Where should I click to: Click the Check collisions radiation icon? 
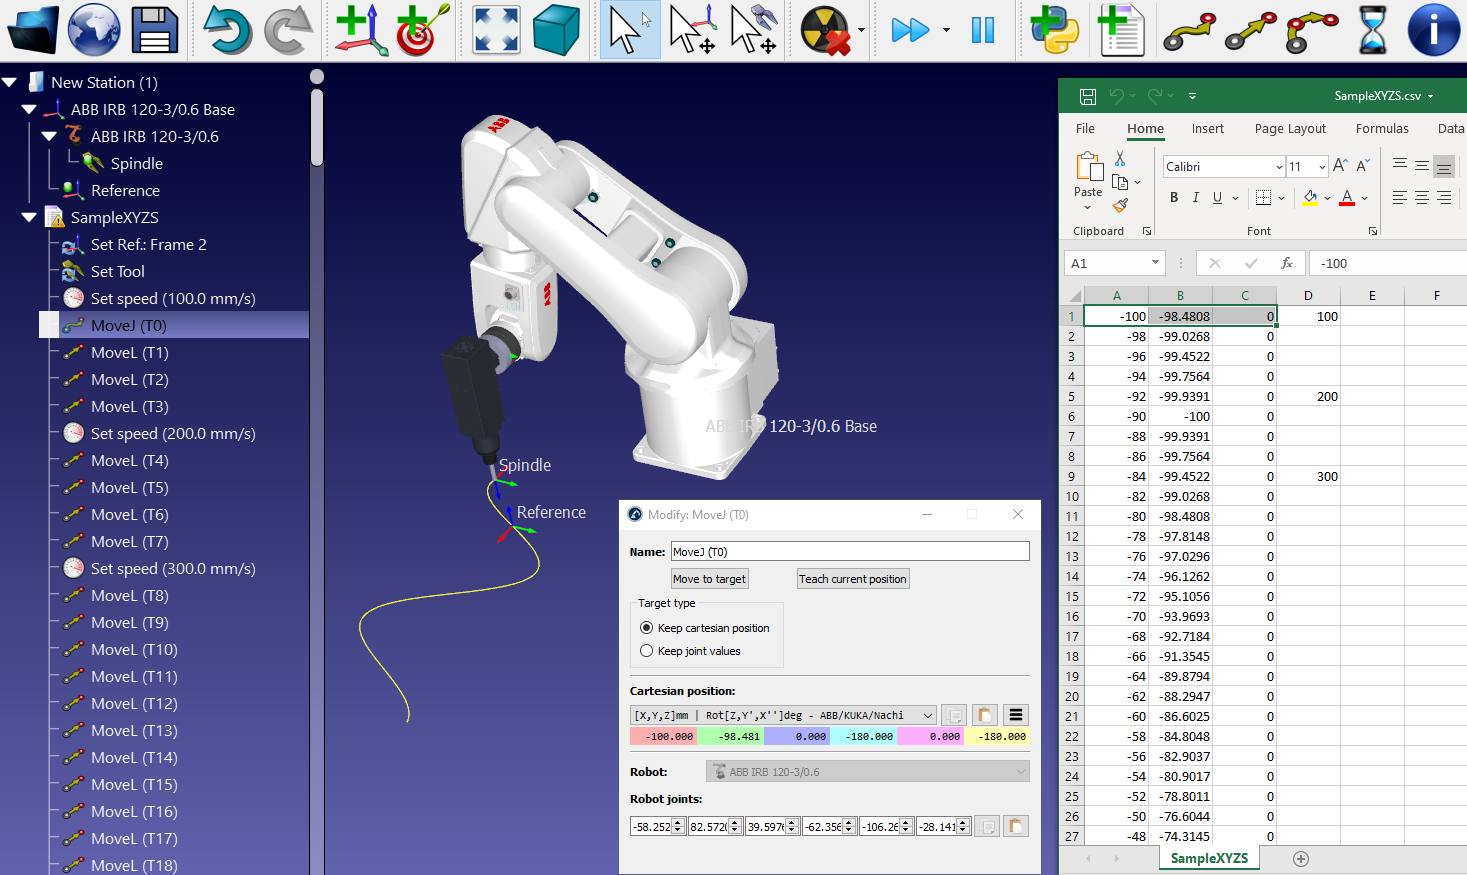click(x=825, y=30)
